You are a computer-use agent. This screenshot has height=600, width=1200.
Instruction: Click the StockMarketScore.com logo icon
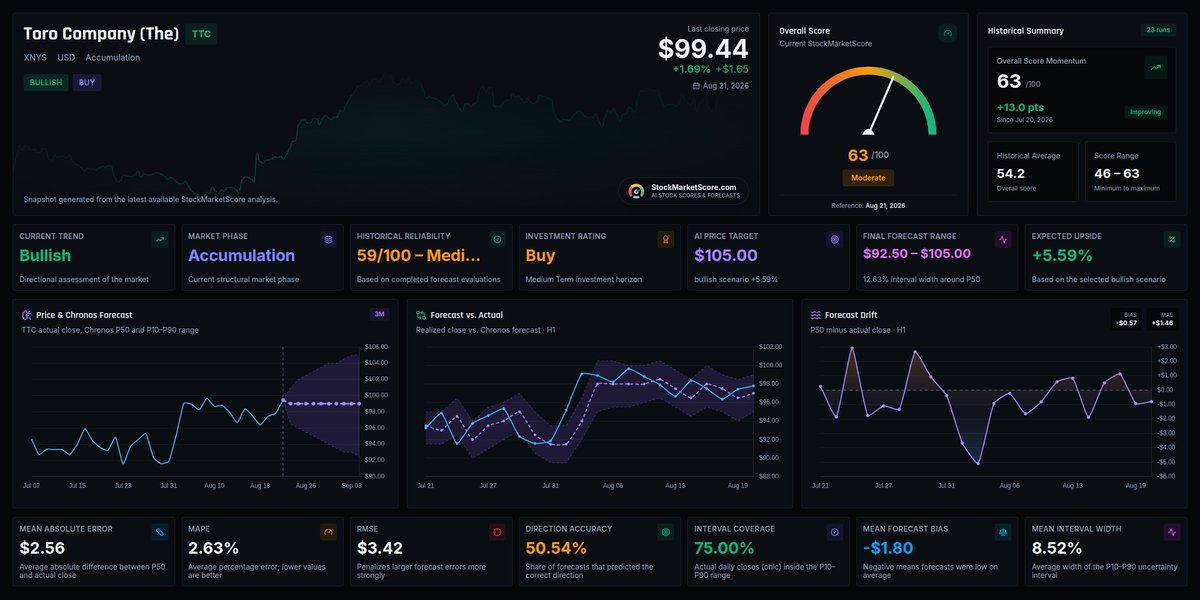(636, 191)
